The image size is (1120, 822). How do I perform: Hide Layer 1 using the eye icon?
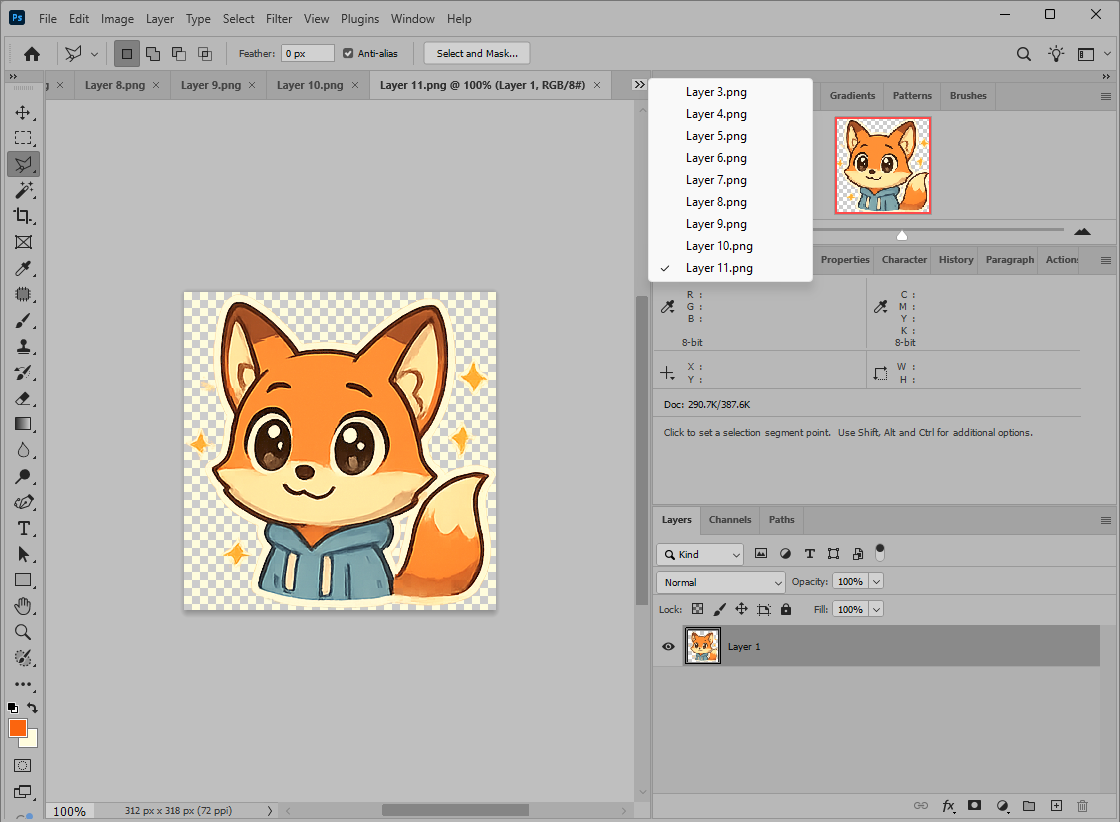(669, 647)
